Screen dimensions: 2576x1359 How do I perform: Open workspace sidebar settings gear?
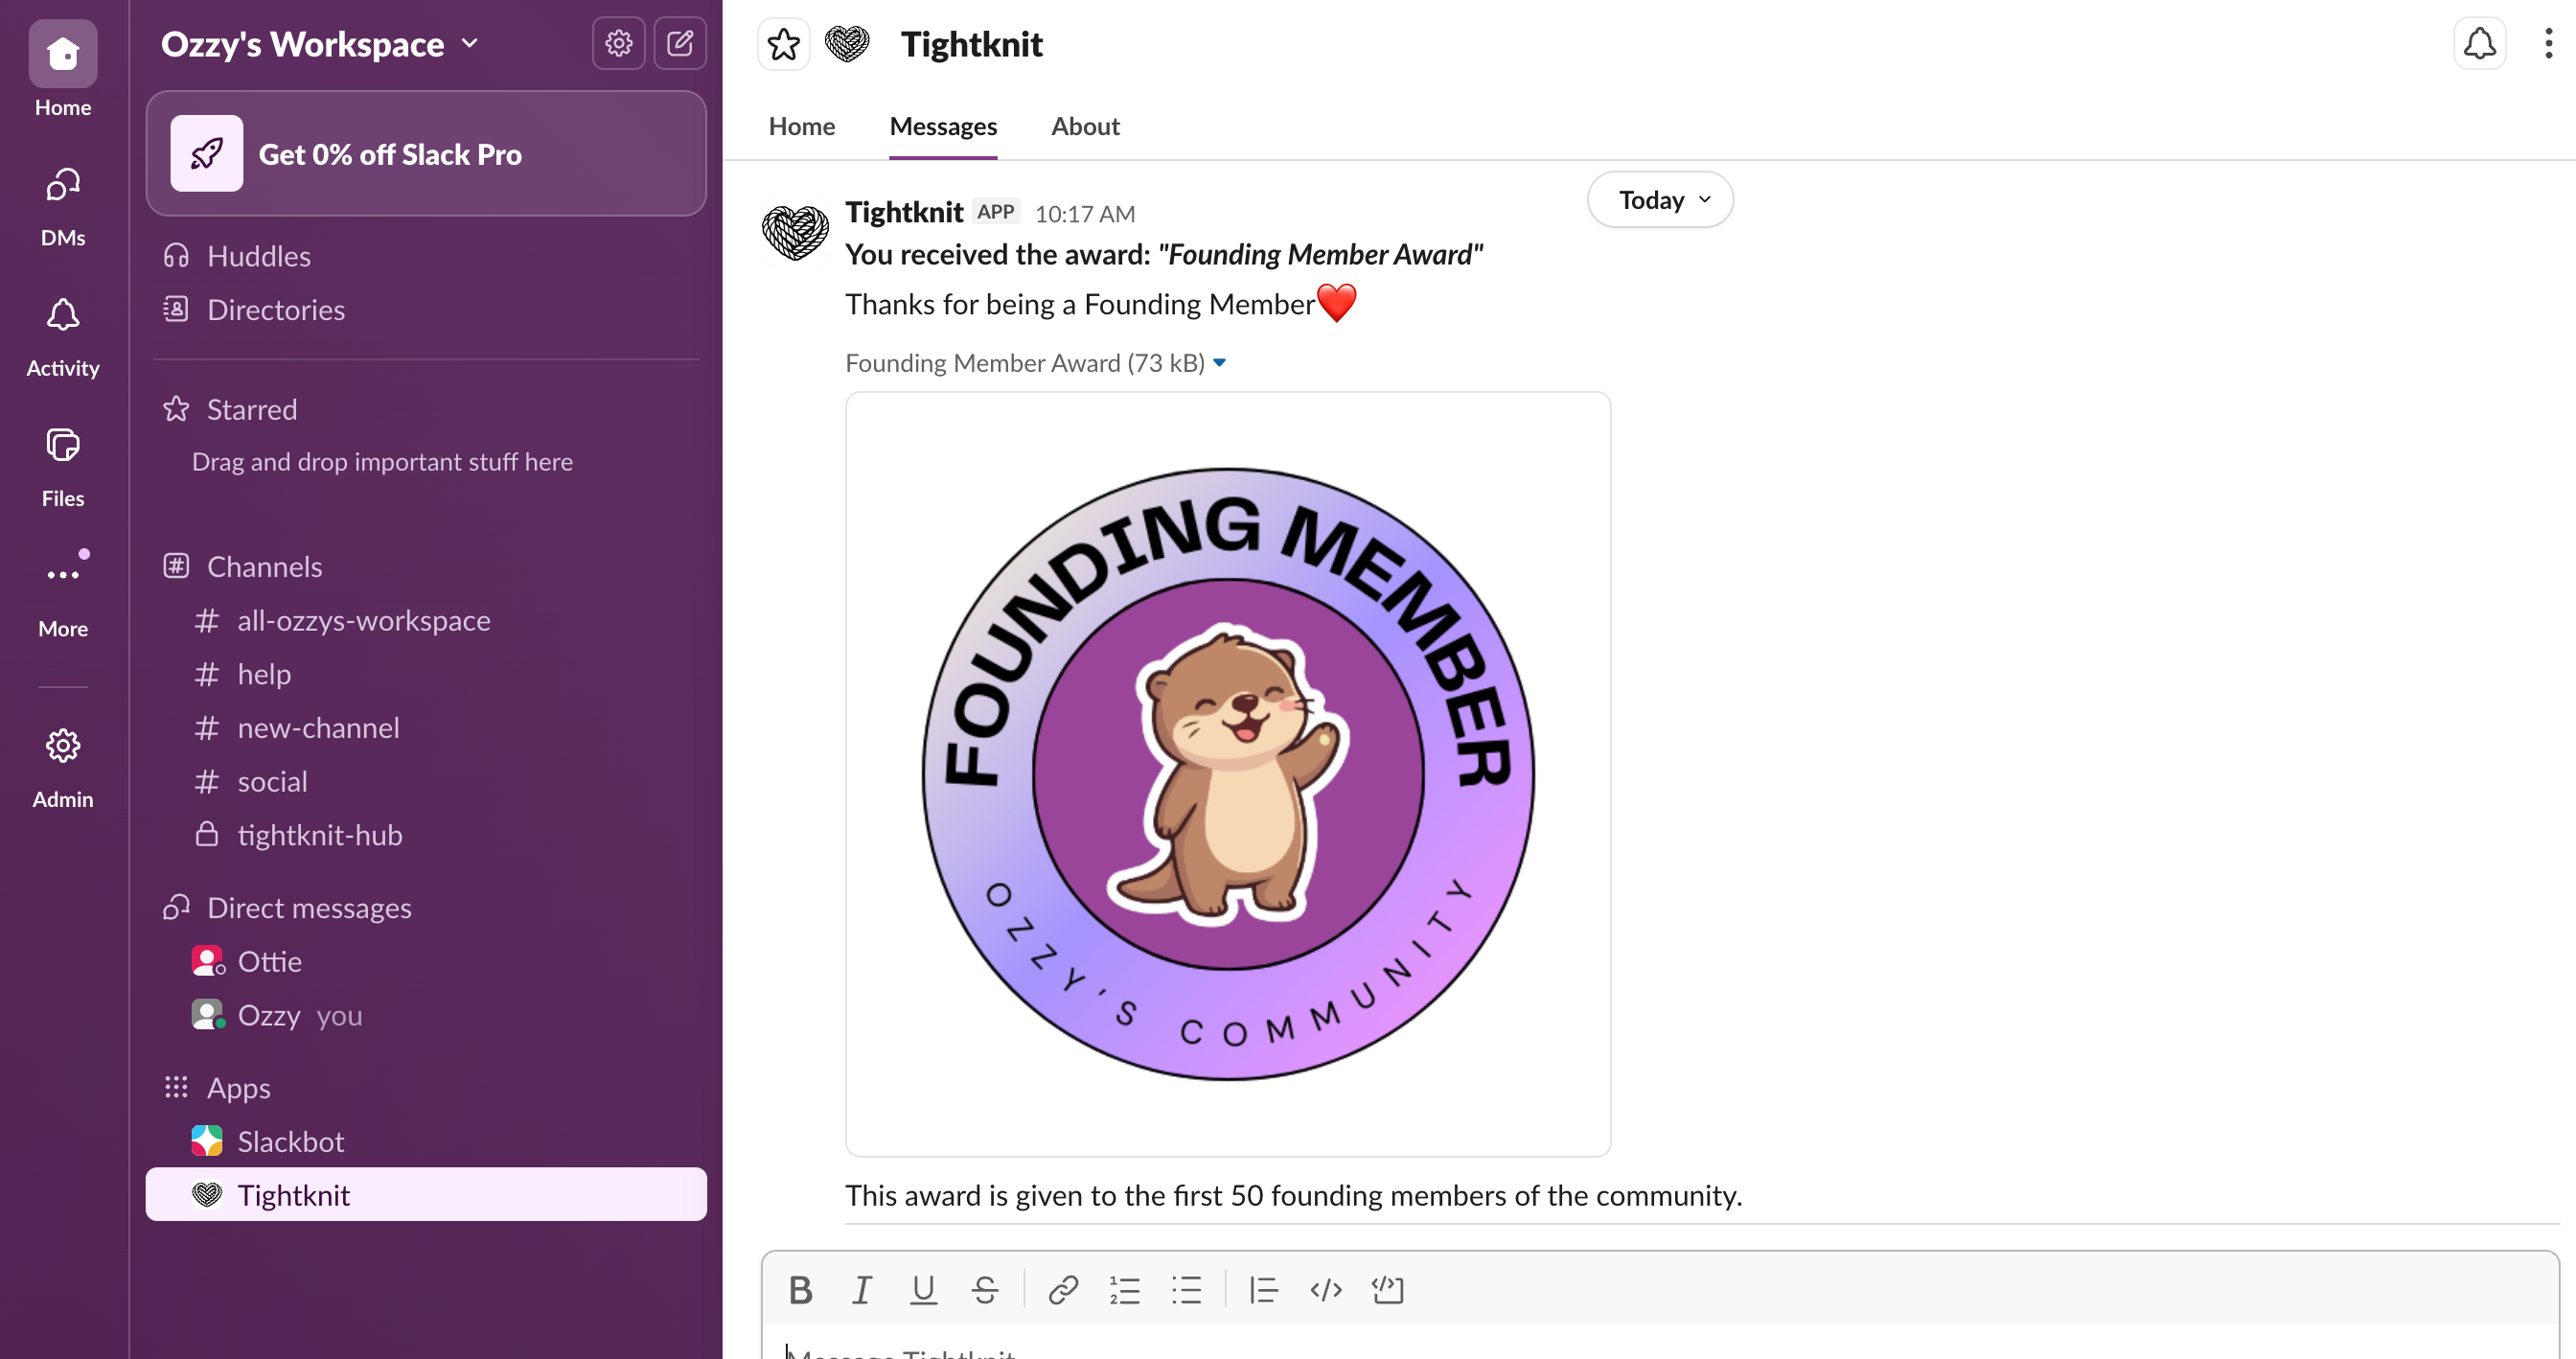618,43
